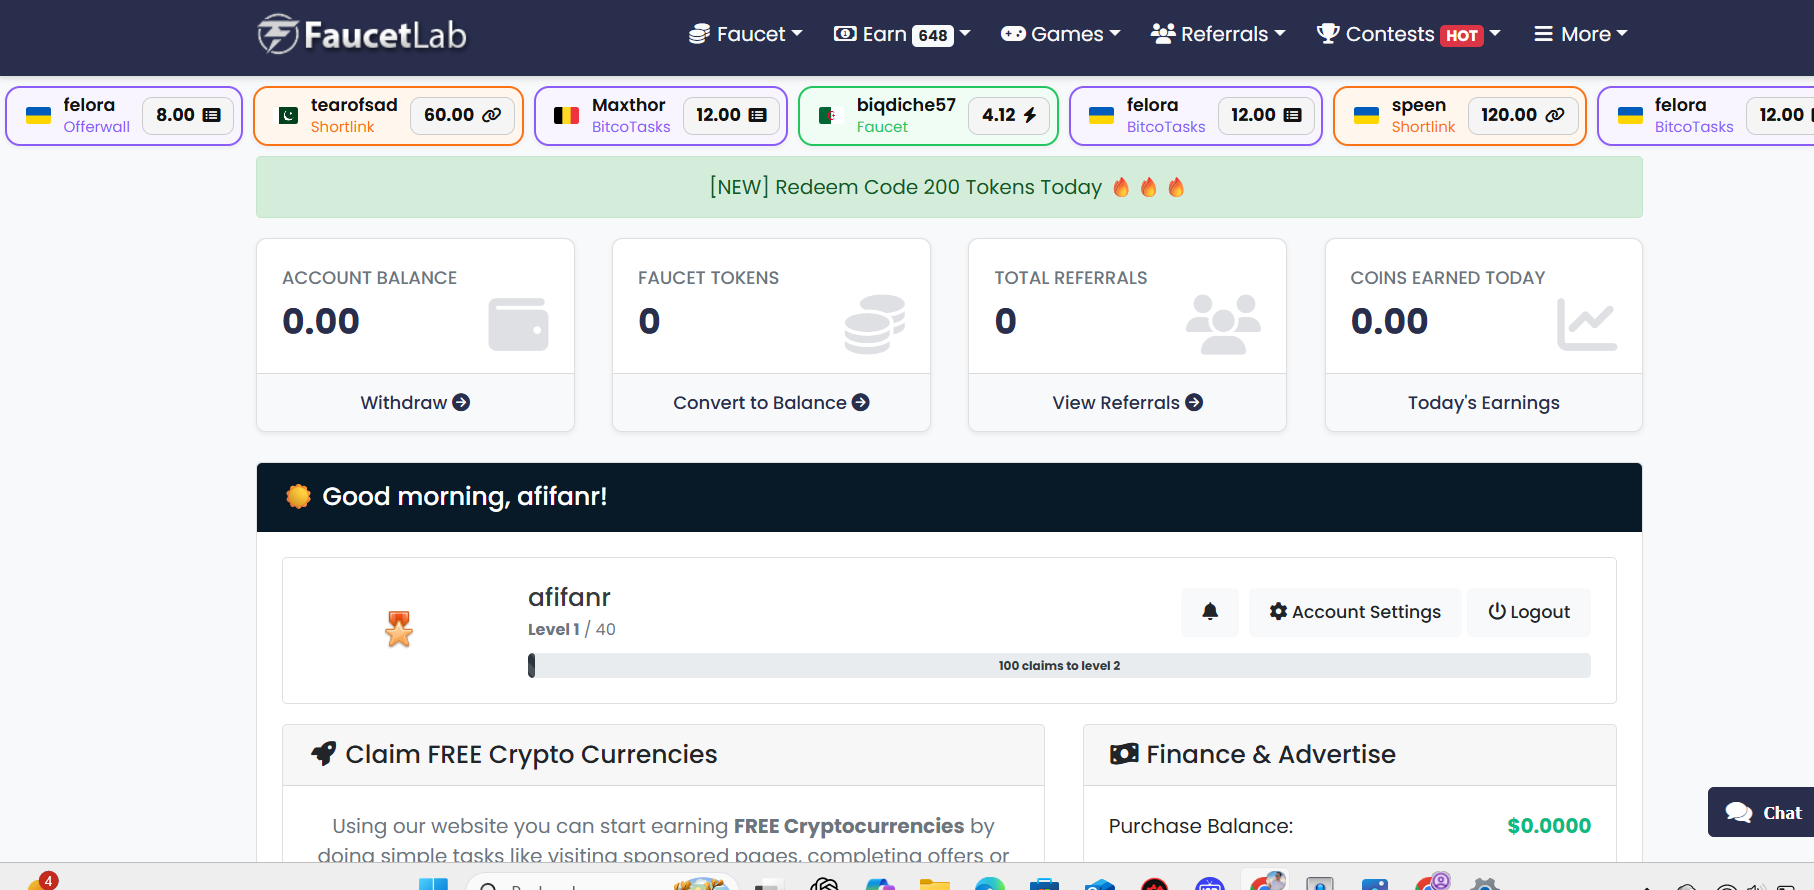Screen dimensions: 1814x890
Task: Click the 648 badge next to Earn
Action: (933, 35)
